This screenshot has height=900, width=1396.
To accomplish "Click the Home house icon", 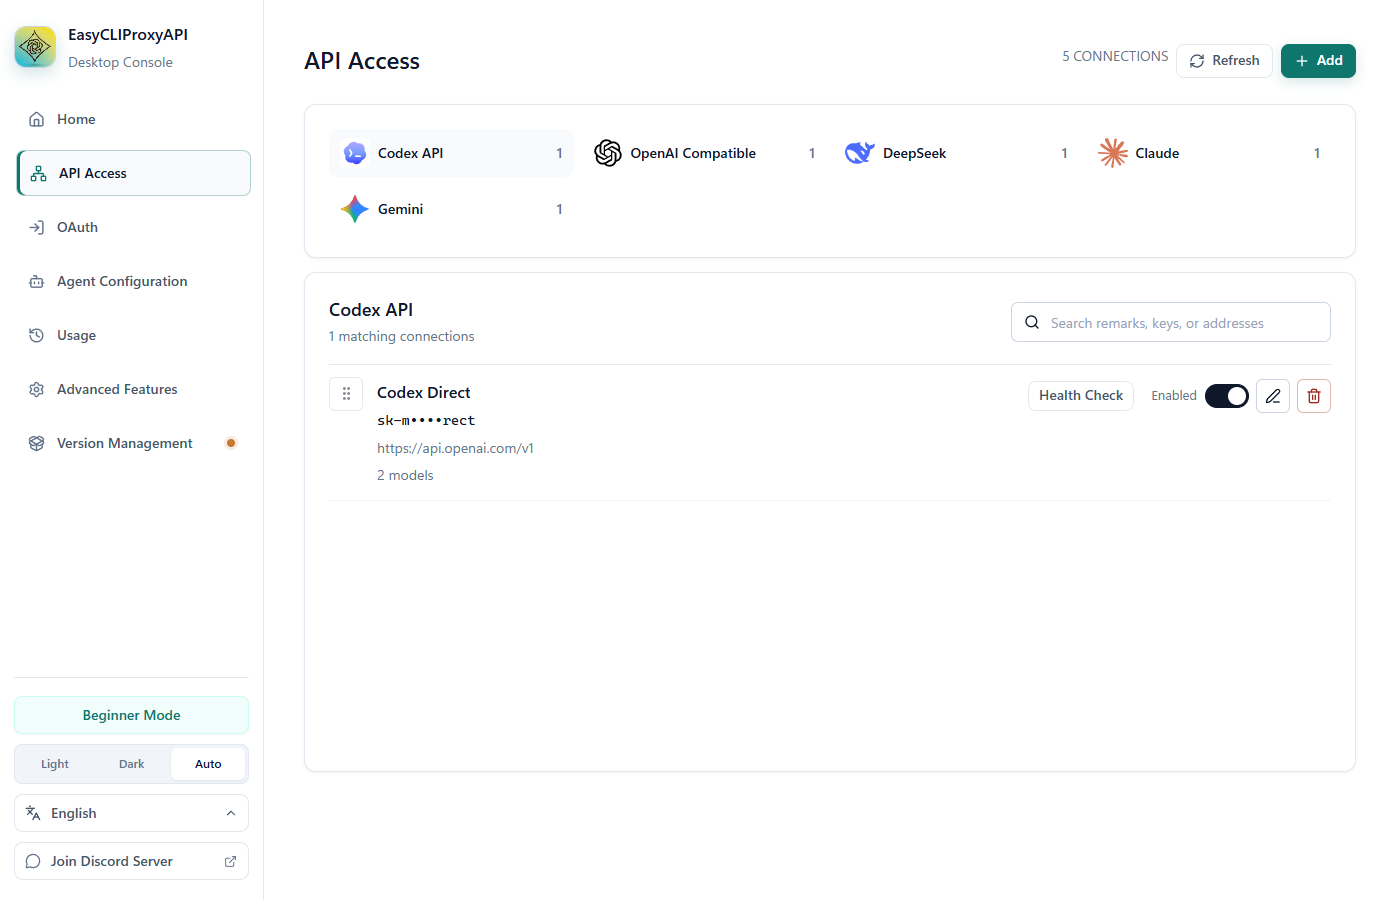I will point(37,119).
